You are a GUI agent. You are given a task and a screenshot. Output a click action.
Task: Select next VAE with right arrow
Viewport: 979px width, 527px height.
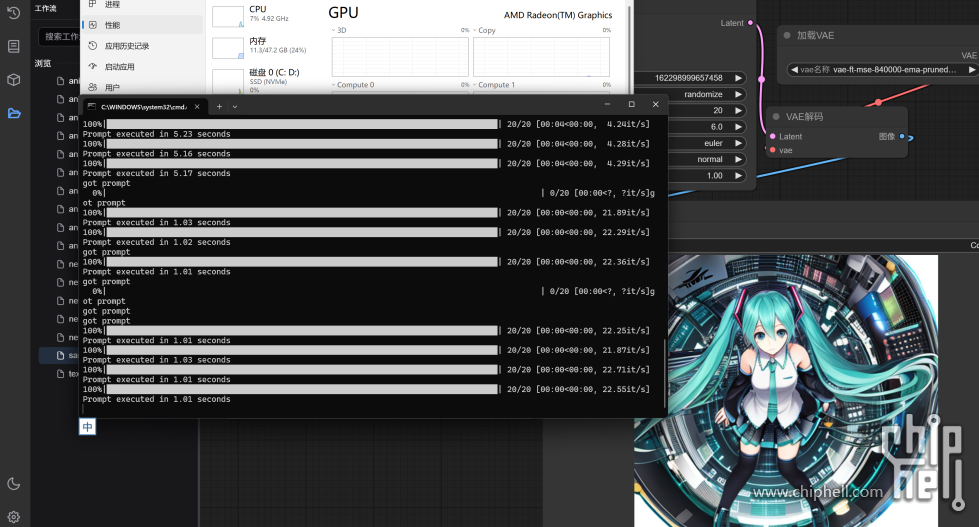(970, 70)
